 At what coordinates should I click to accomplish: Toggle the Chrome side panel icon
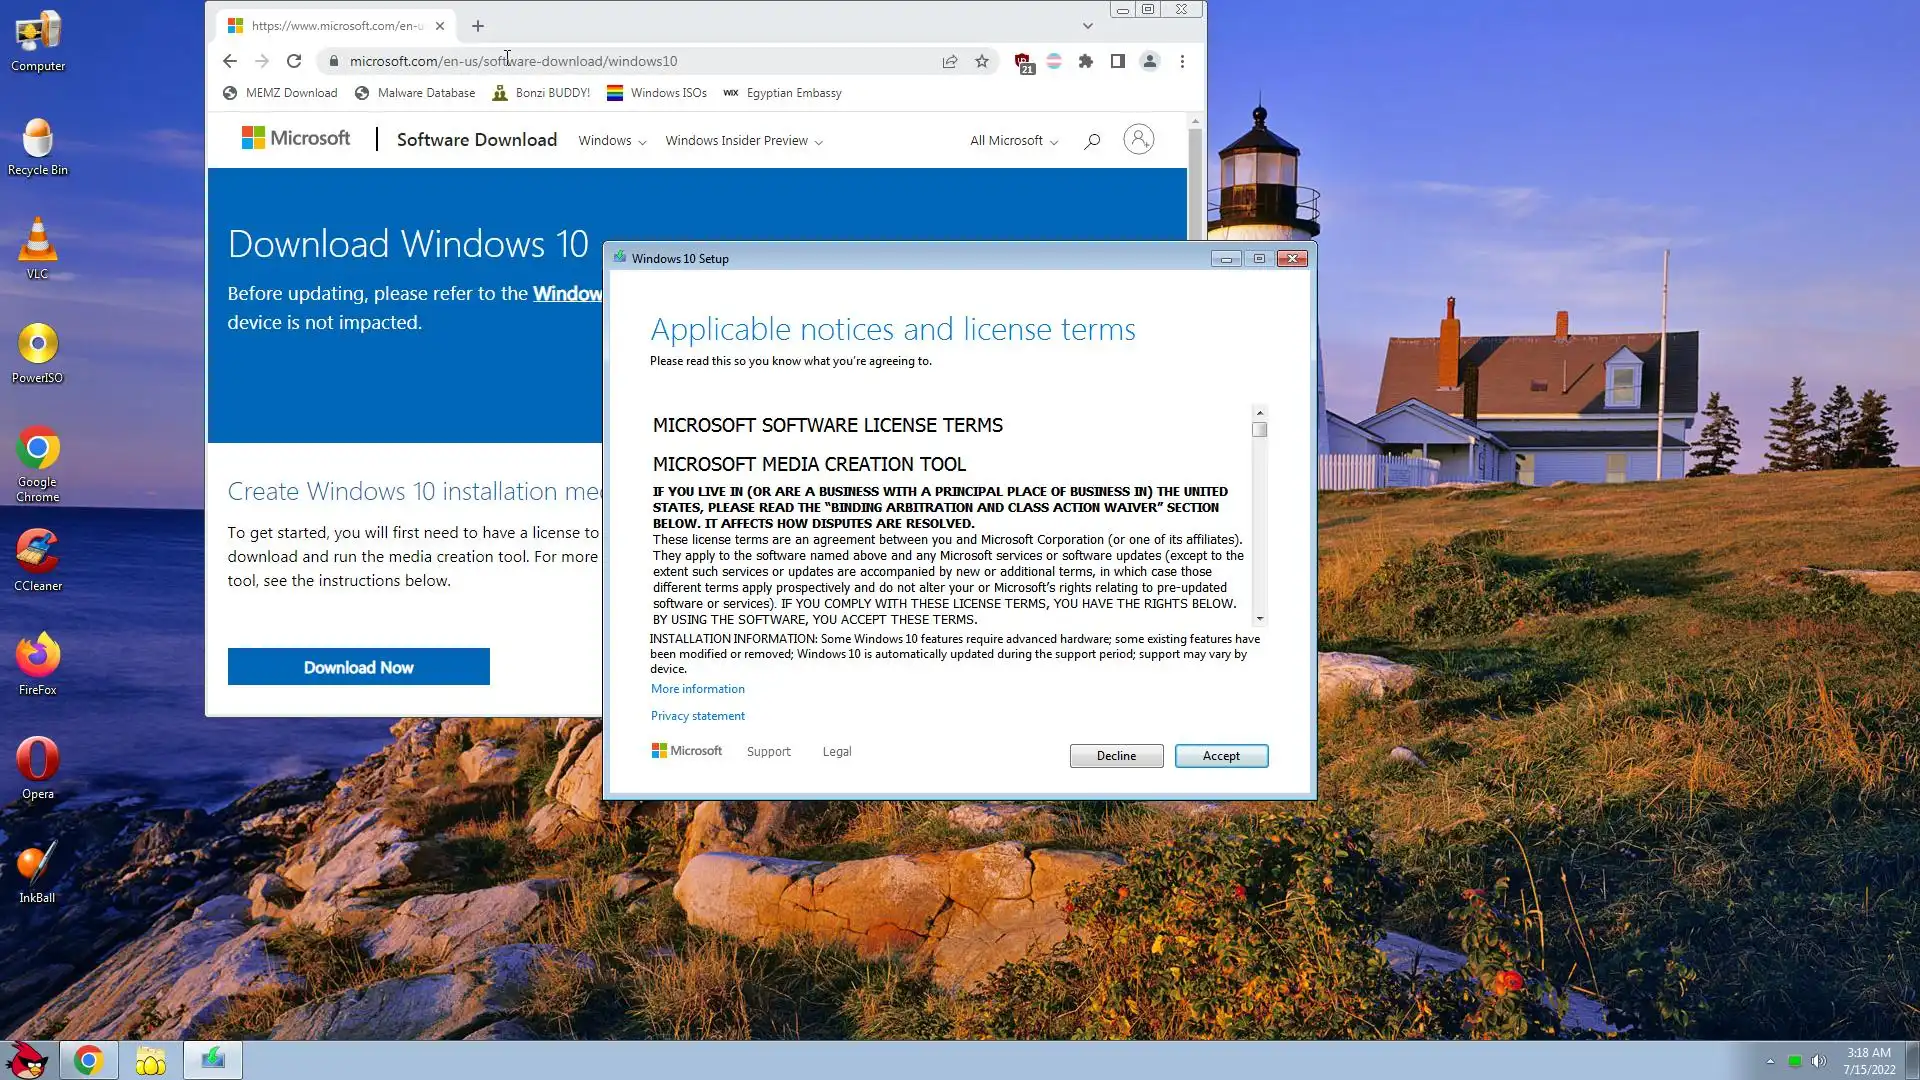pos(1118,61)
